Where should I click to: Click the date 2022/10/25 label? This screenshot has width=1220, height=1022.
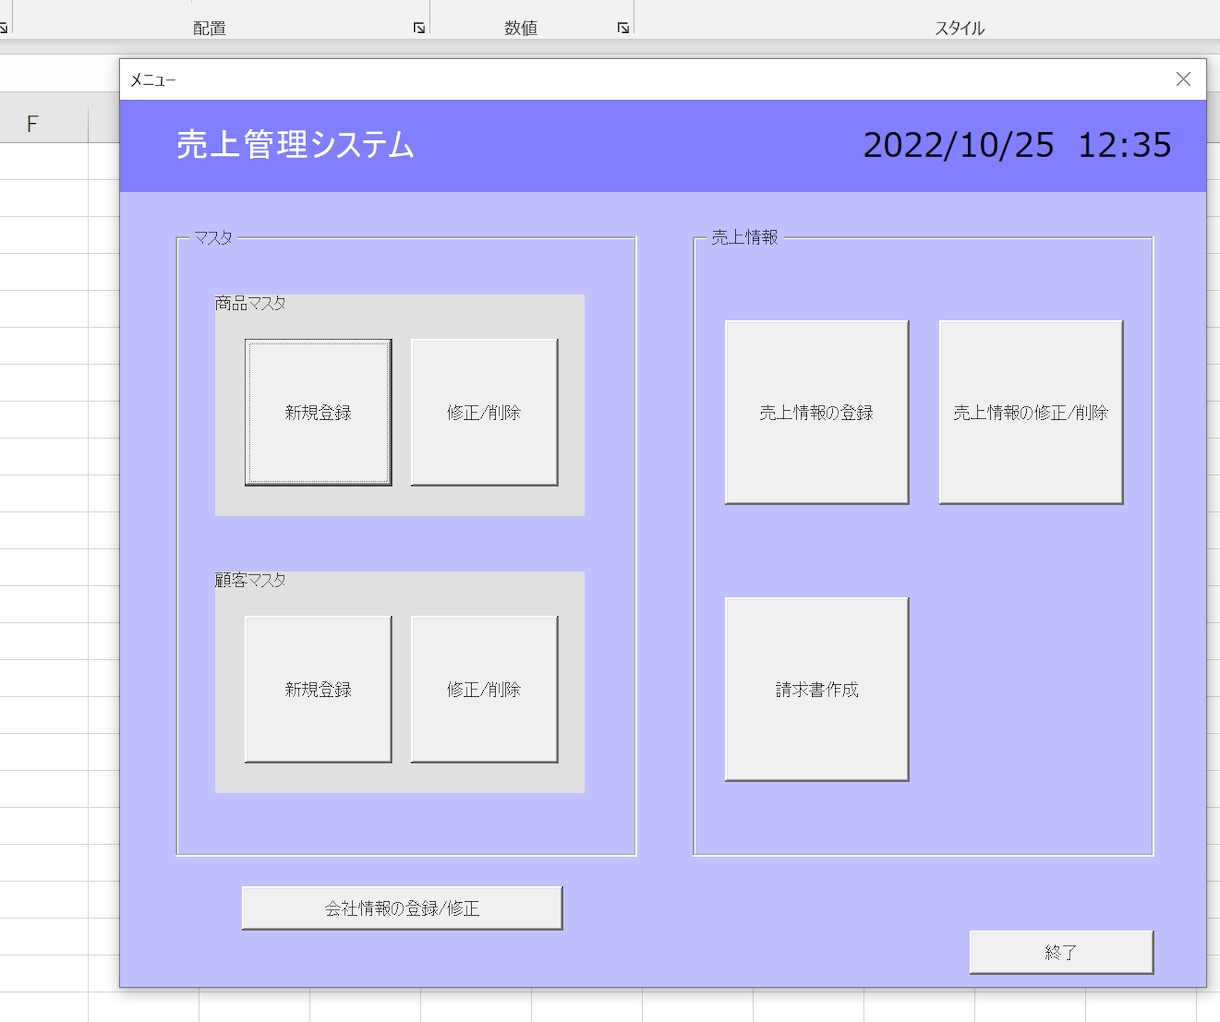958,145
